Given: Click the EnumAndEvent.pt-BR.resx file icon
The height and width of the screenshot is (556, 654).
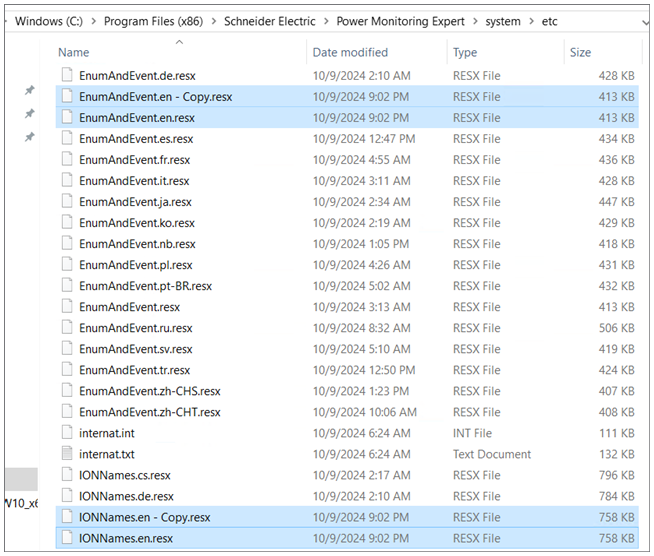Looking at the screenshot, I should (67, 285).
